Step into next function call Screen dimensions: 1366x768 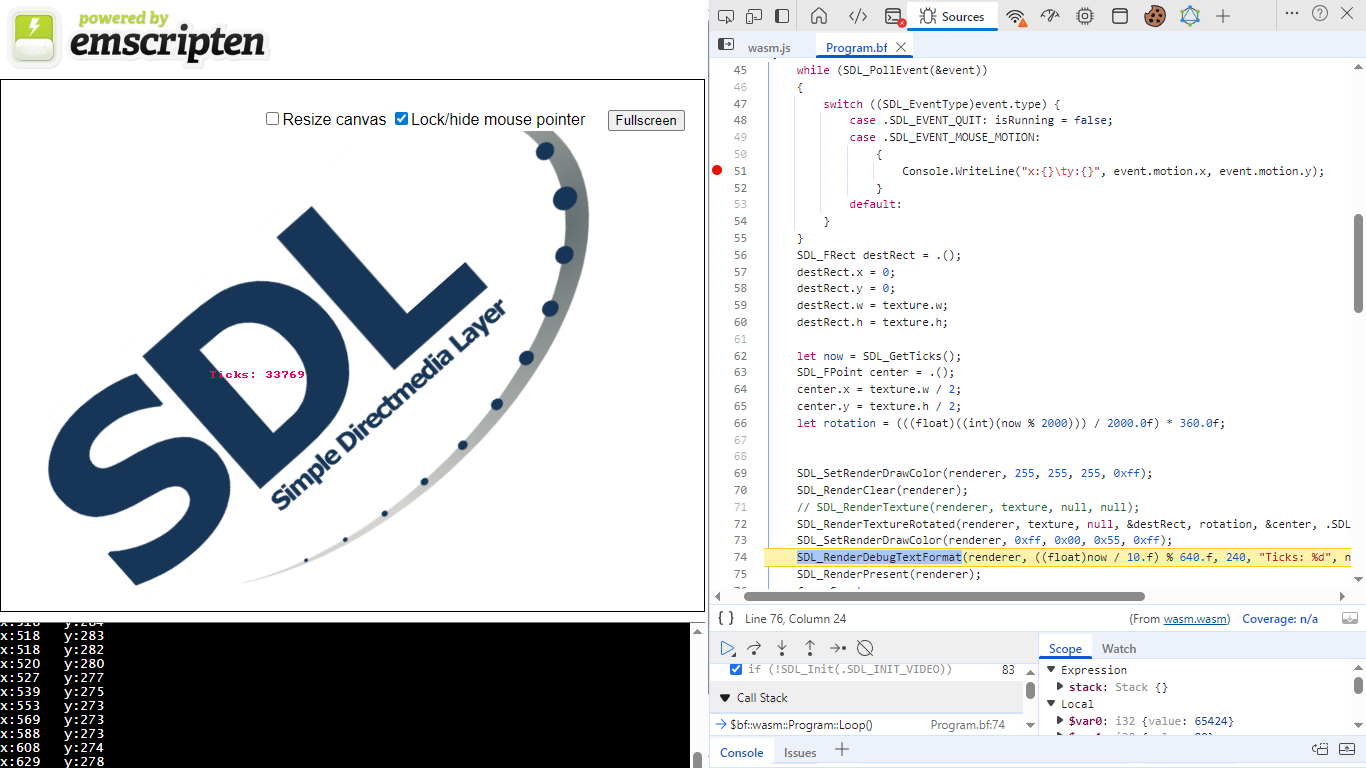point(782,648)
